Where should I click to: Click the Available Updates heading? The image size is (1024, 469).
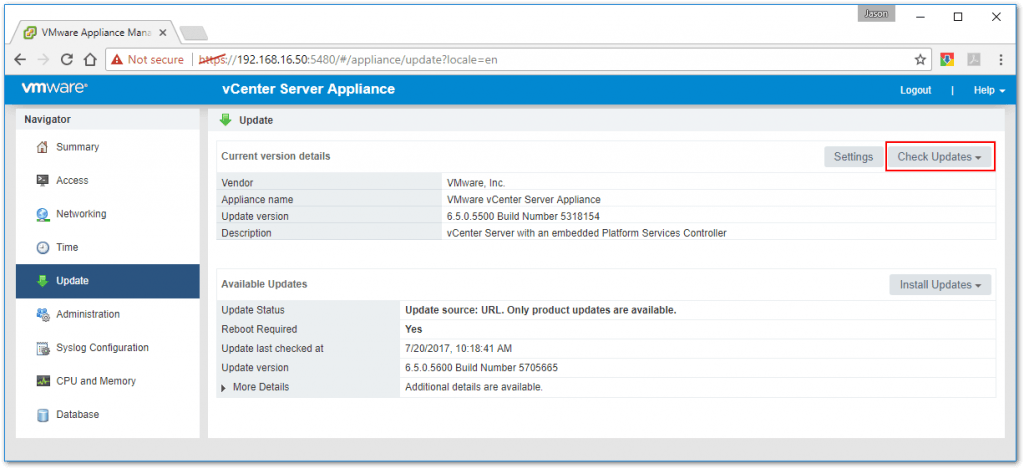point(264,284)
